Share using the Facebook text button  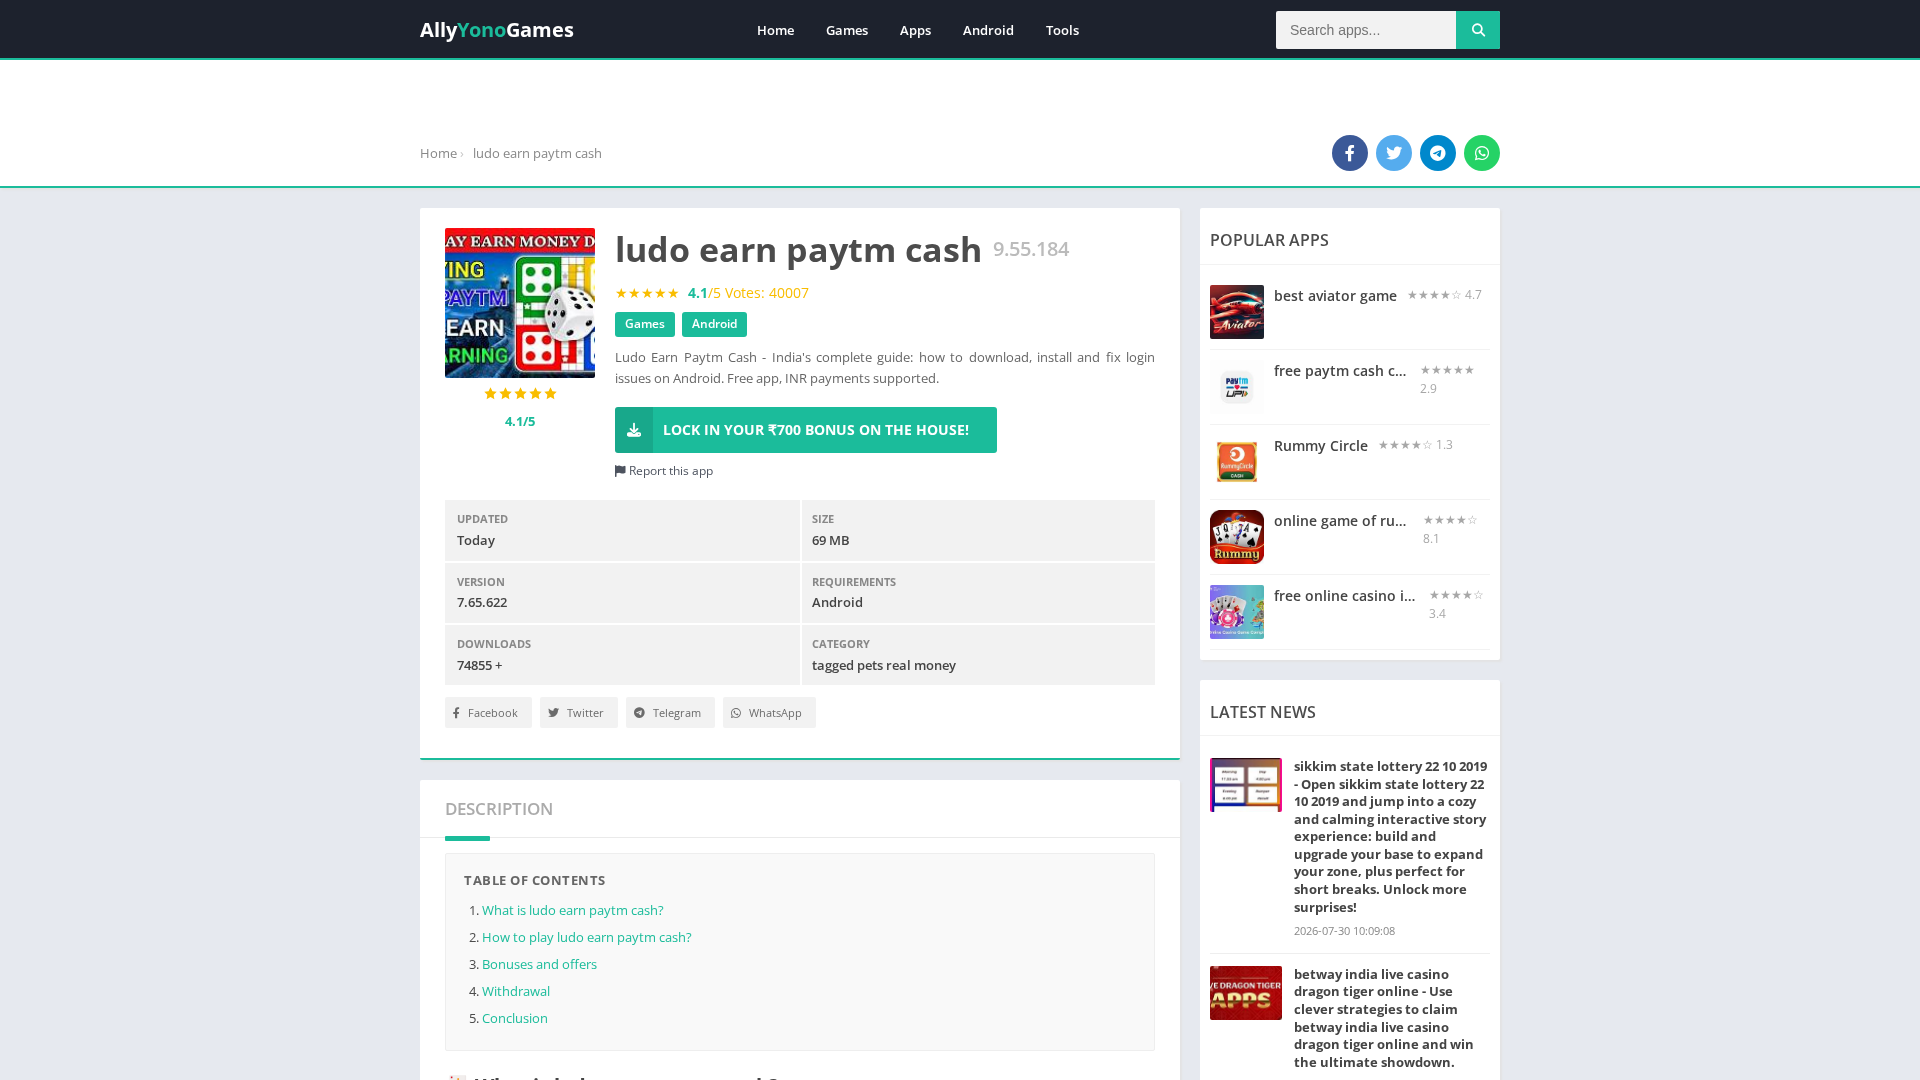point(488,713)
